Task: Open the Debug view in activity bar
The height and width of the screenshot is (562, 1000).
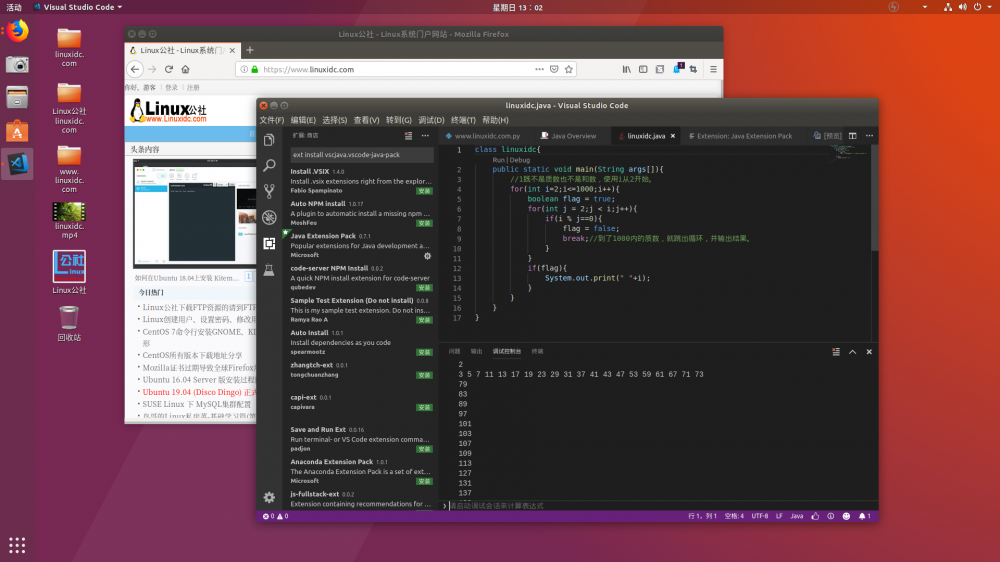Action: pyautogui.click(x=269, y=217)
